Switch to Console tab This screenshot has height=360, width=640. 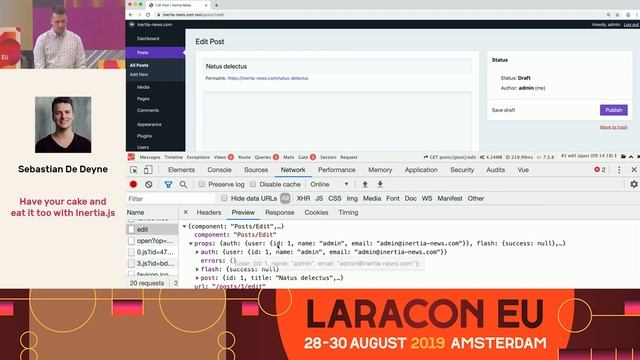[220, 170]
